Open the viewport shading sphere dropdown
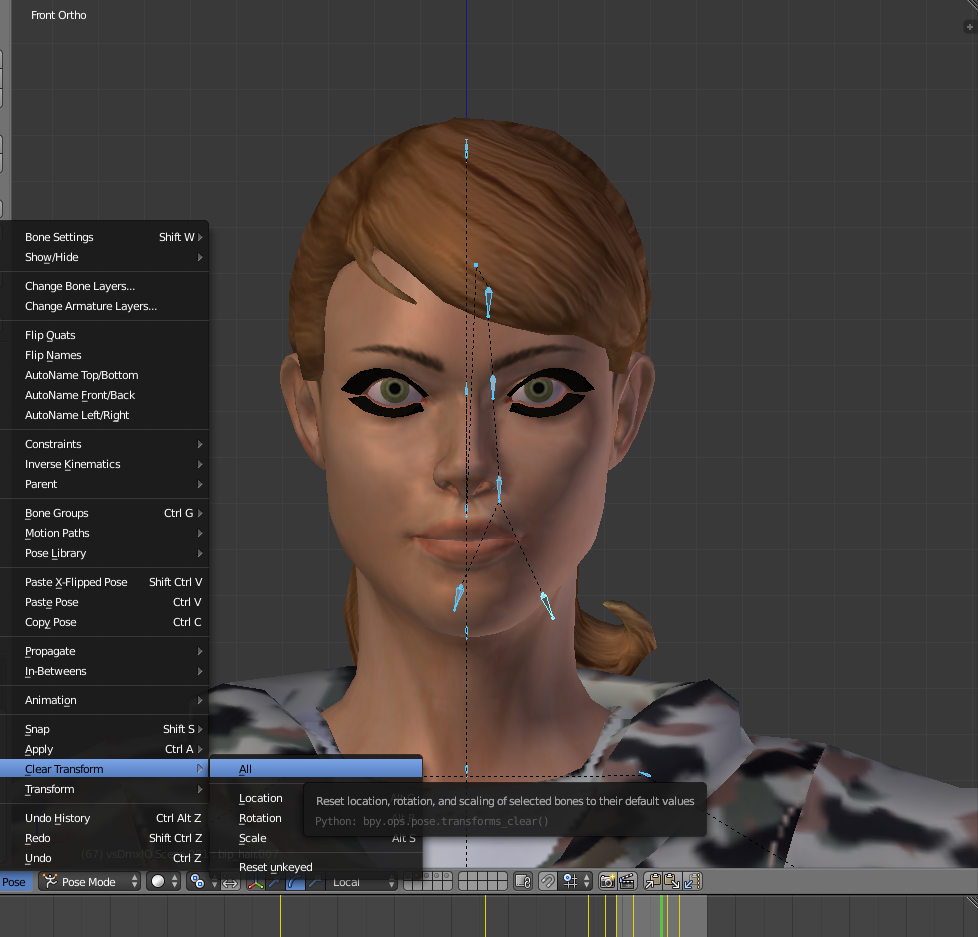The height and width of the screenshot is (937, 978). click(x=165, y=881)
